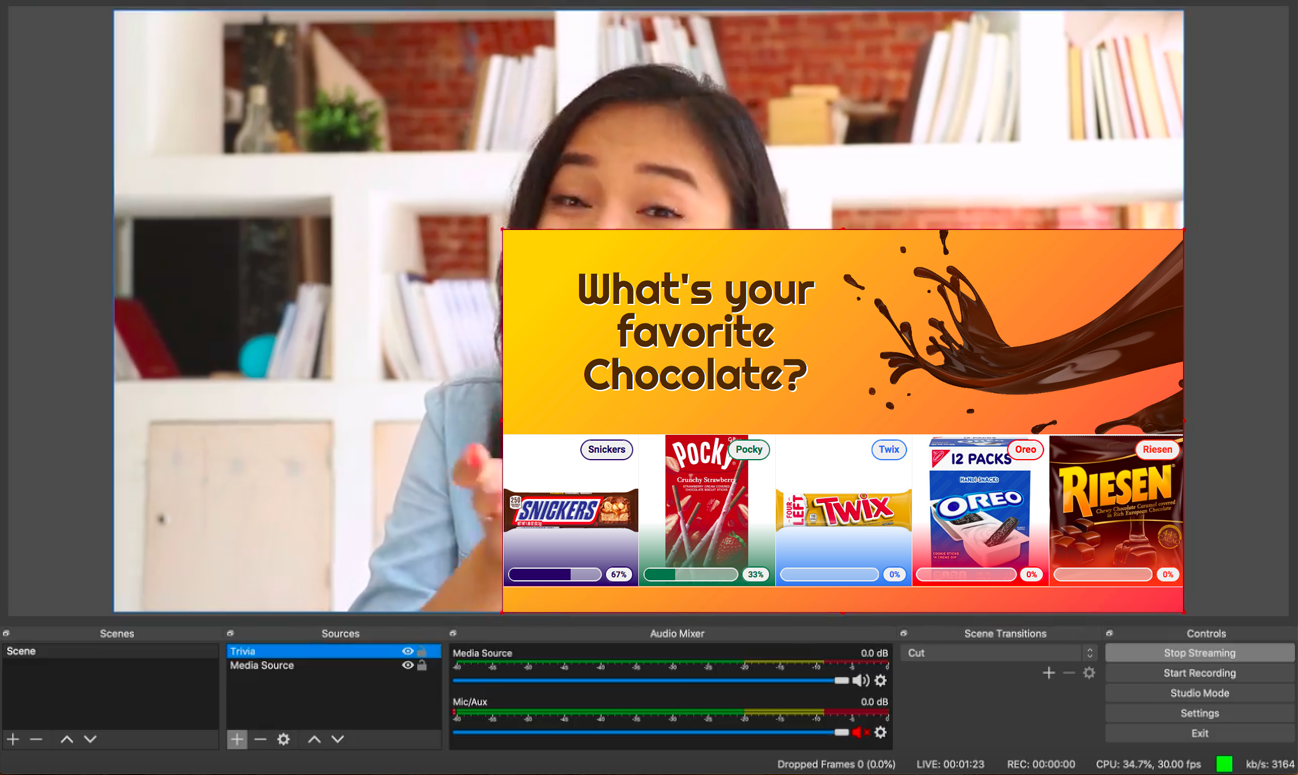Image resolution: width=1298 pixels, height=775 pixels.
Task: Enable Studio Mode
Action: tap(1200, 693)
